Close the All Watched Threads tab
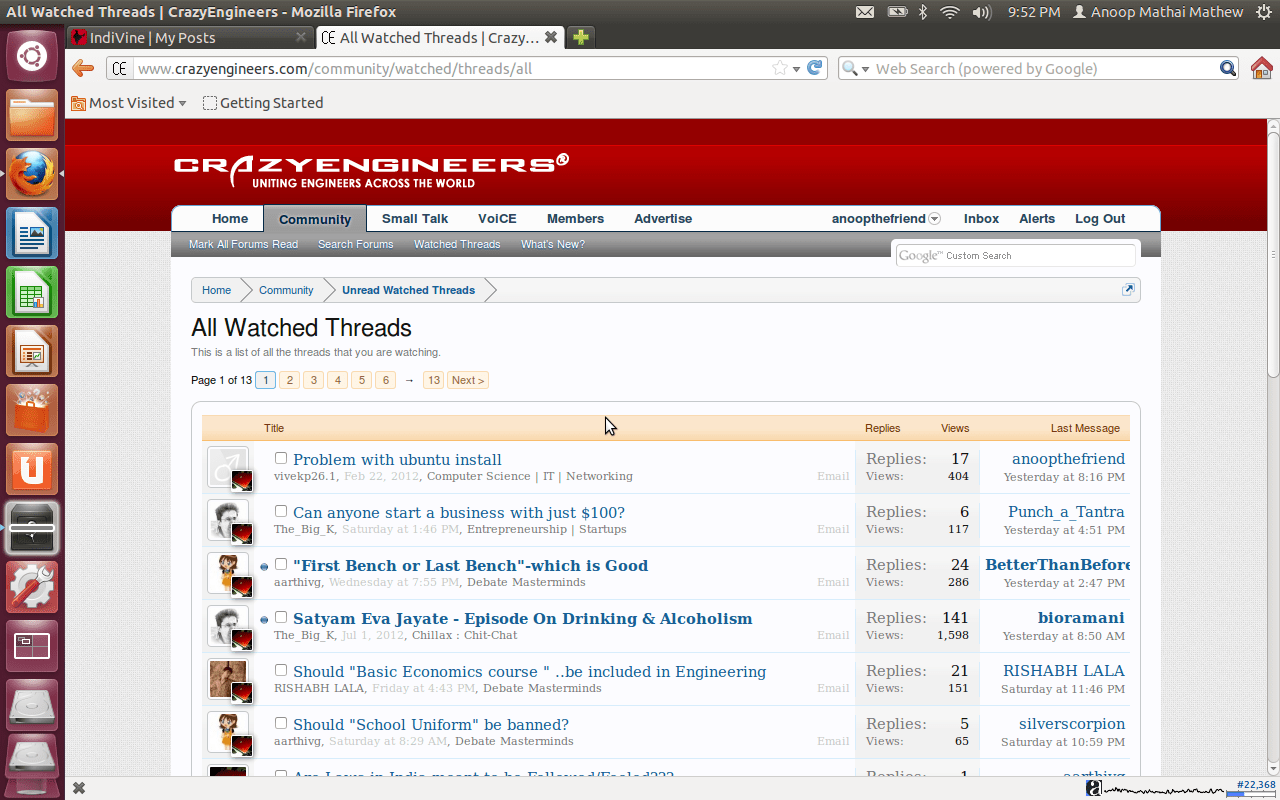The width and height of the screenshot is (1280, 800). pyautogui.click(x=550, y=38)
